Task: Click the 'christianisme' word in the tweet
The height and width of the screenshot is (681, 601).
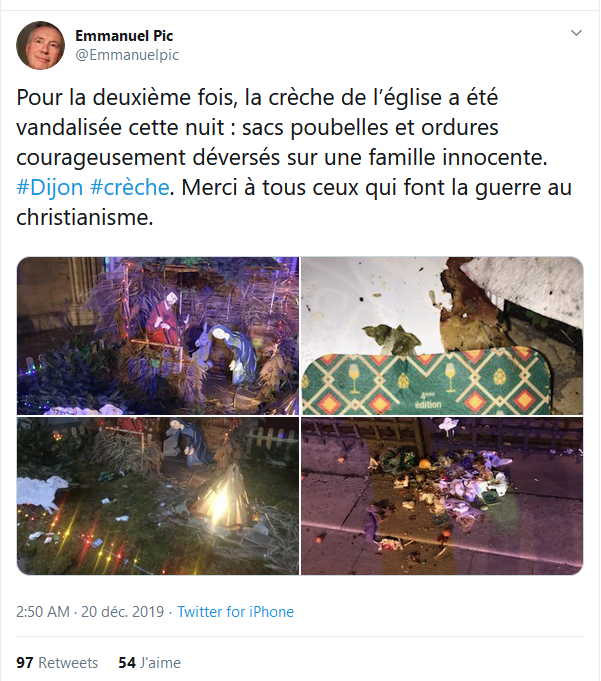Action: pyautogui.click(x=85, y=218)
